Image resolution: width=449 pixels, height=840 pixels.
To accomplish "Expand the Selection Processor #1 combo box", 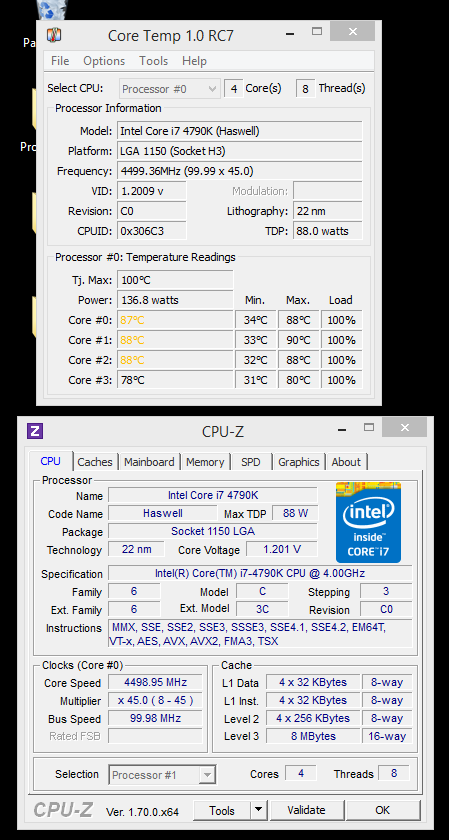I will [x=163, y=775].
